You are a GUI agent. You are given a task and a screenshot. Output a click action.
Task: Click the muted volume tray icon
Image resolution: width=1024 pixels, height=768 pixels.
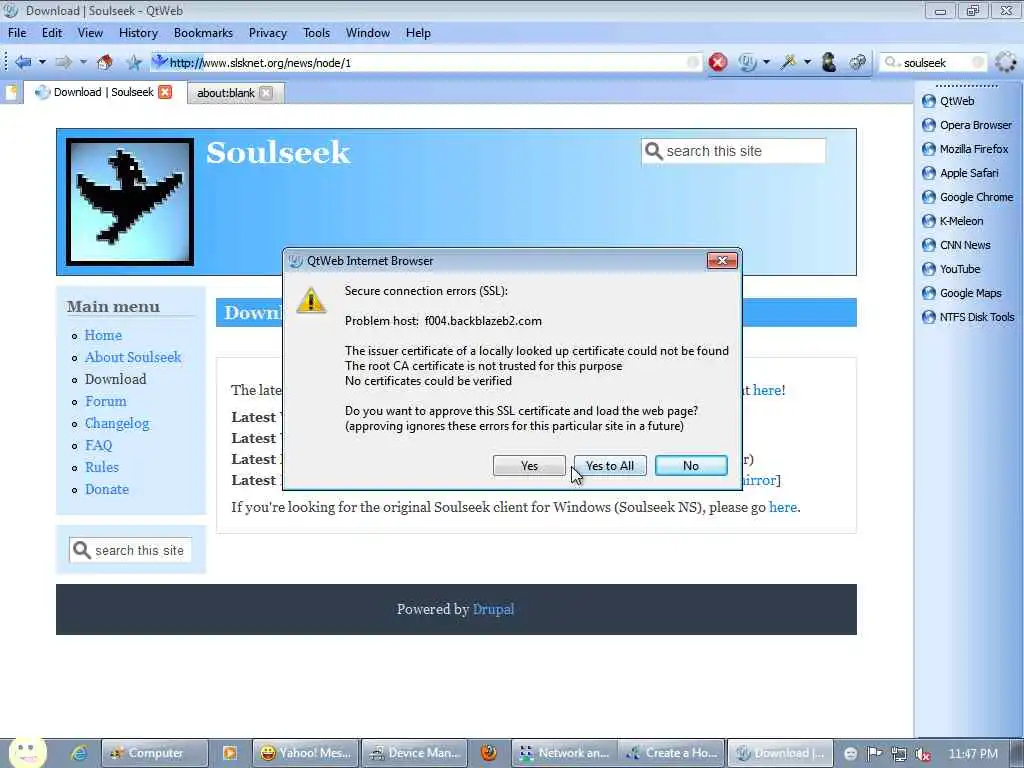pyautogui.click(x=923, y=754)
